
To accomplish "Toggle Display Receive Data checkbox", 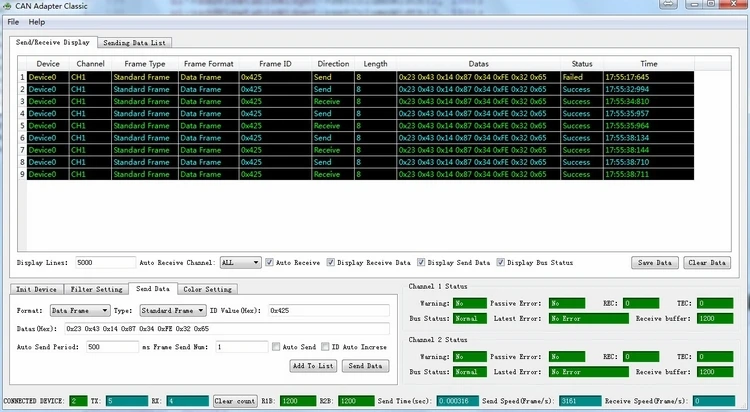I will 331,262.
